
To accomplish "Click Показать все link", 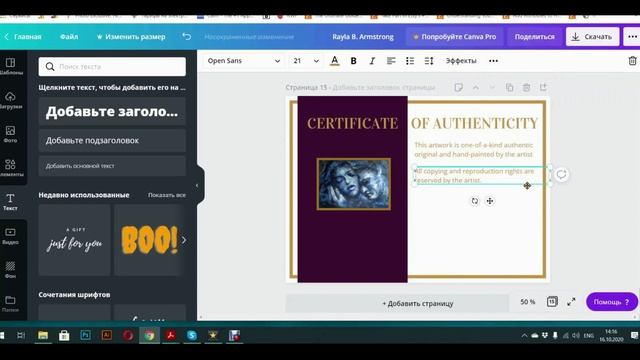I will pos(167,195).
